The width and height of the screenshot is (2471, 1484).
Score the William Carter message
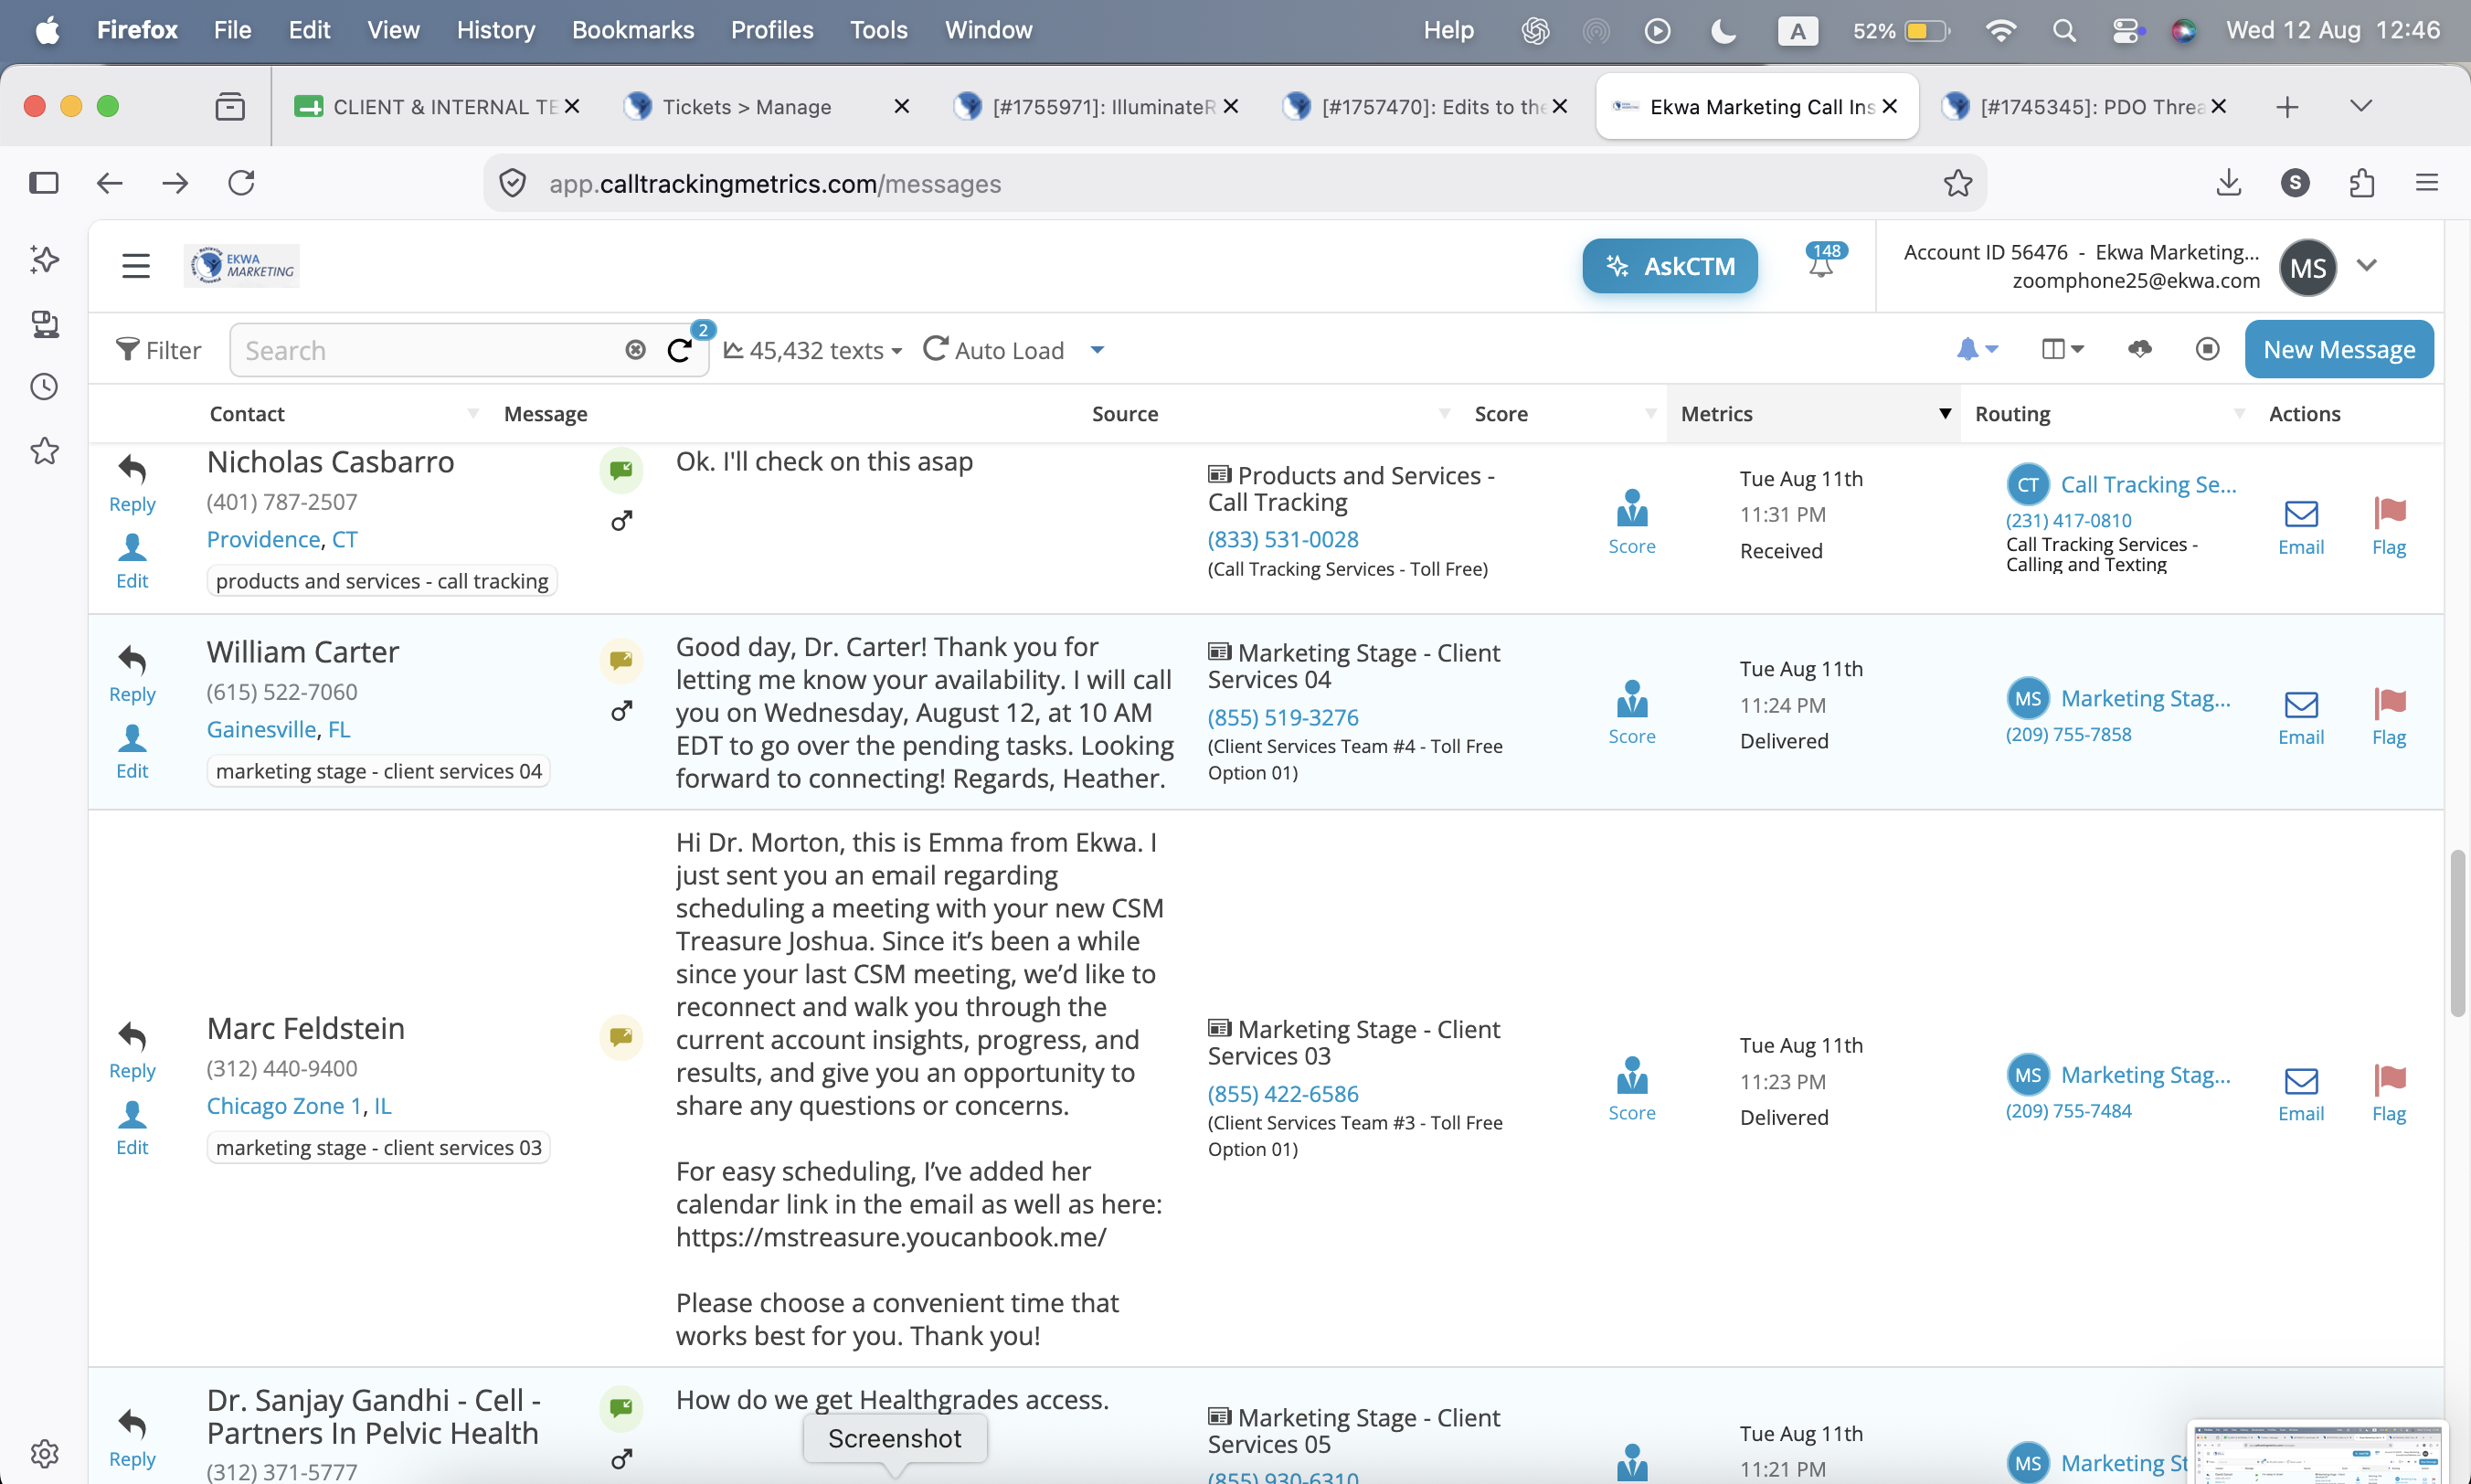pos(1631,712)
